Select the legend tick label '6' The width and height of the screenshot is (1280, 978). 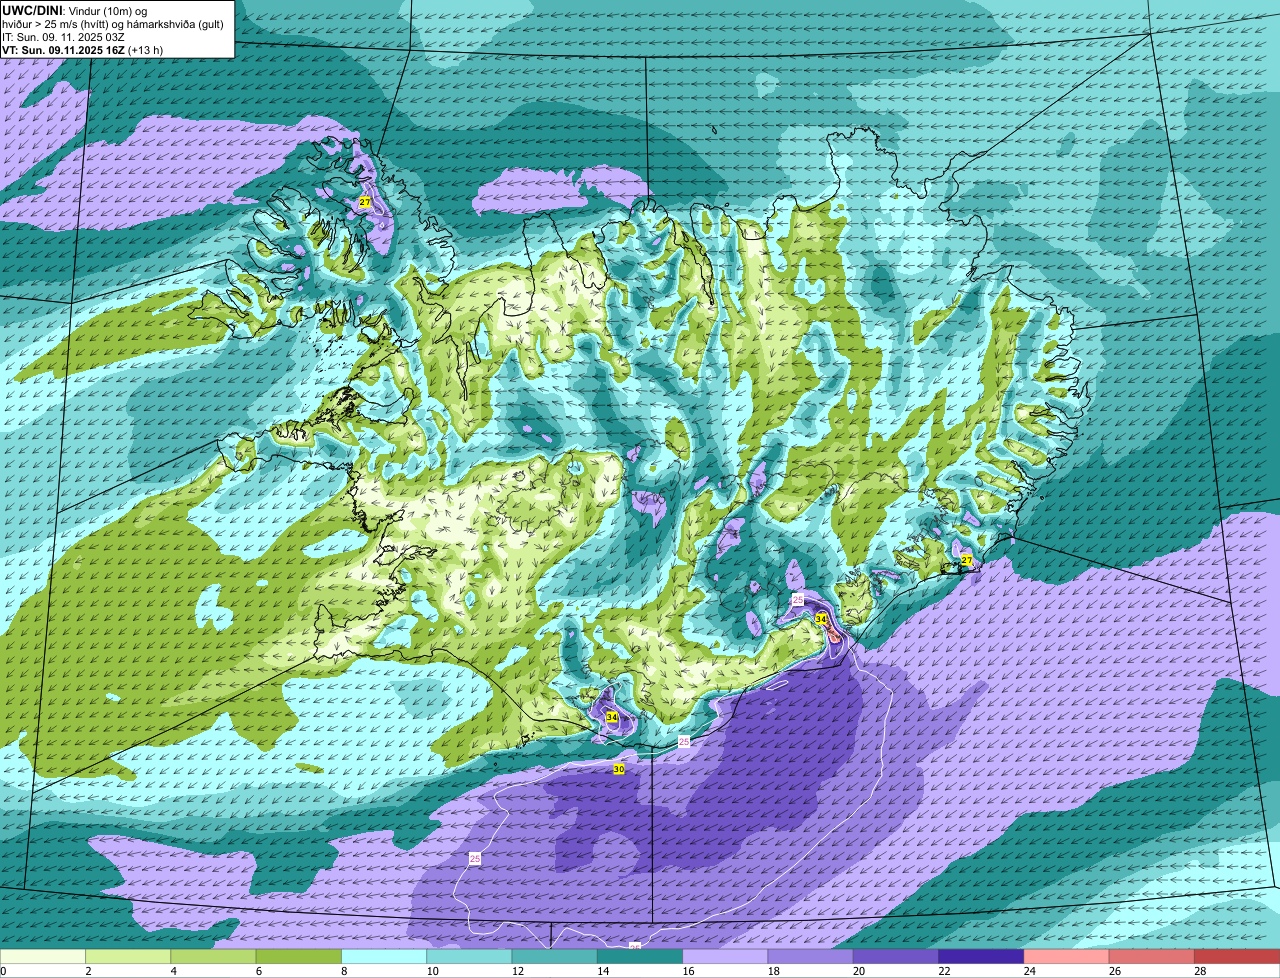click(x=258, y=971)
